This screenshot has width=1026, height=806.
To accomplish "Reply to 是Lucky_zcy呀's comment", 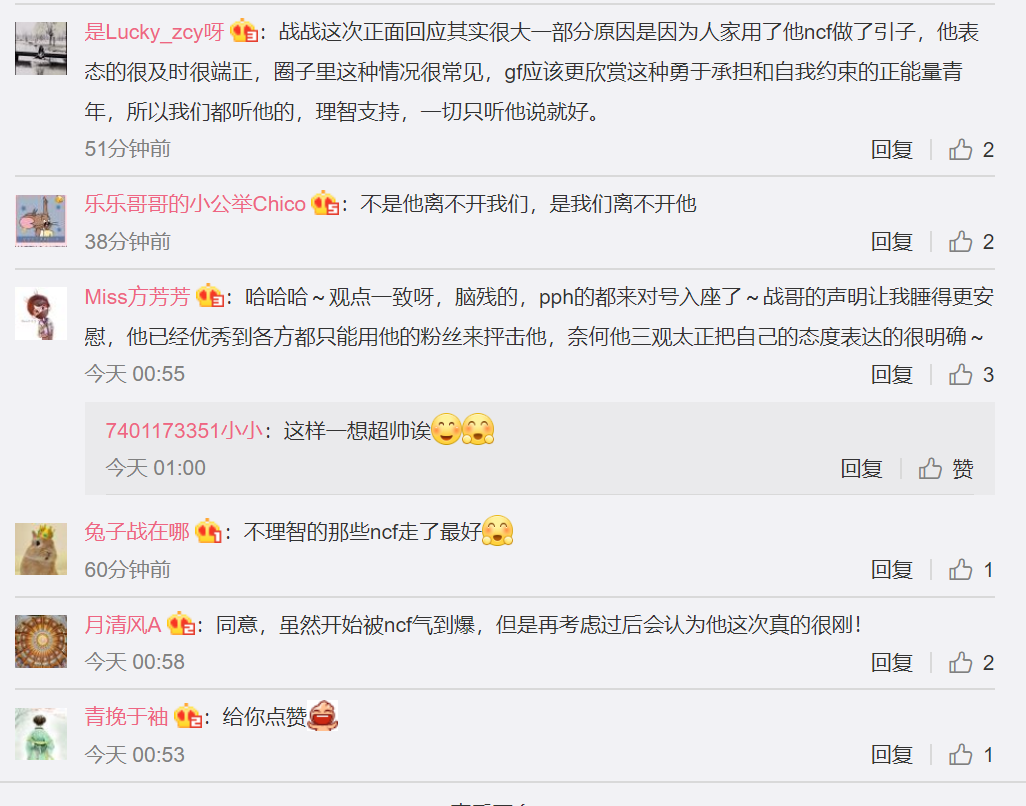I will point(892,150).
